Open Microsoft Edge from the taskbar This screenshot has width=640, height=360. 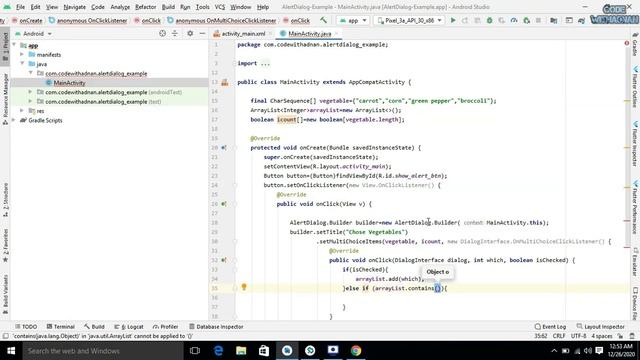tap(218, 351)
